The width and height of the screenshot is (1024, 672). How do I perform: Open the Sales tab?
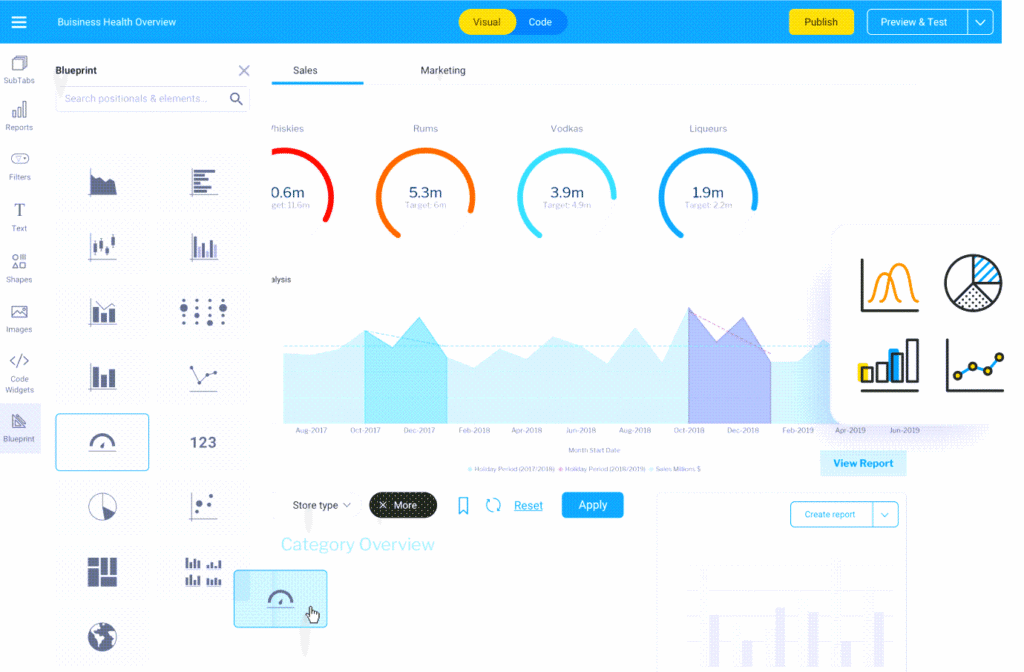coord(305,71)
